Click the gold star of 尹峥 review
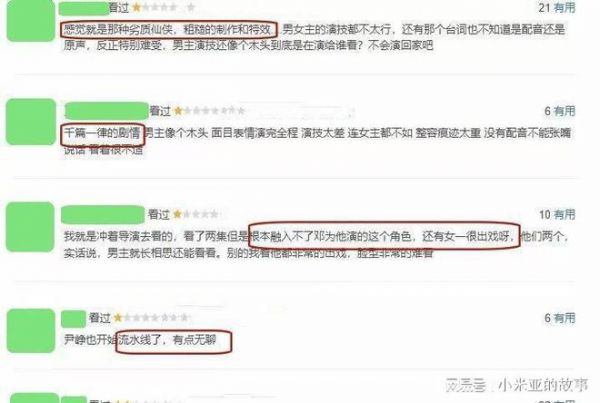 click(118, 317)
